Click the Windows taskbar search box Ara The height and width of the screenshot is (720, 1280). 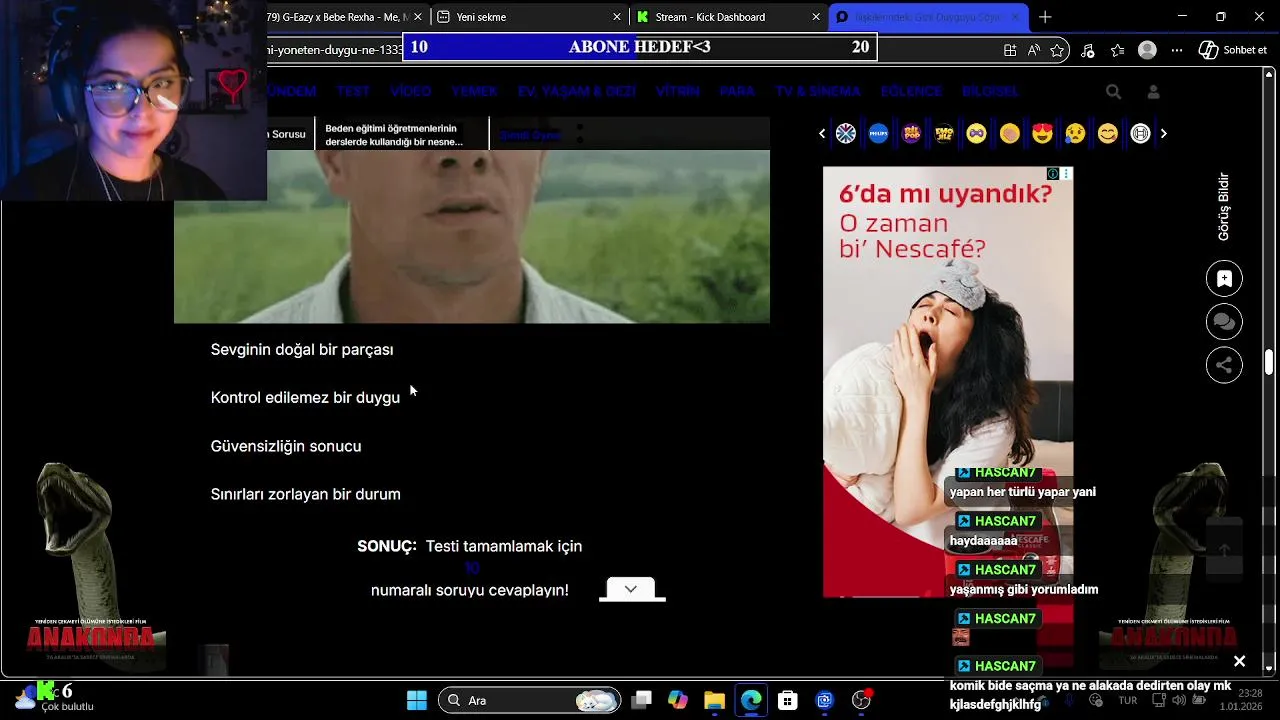[x=530, y=700]
